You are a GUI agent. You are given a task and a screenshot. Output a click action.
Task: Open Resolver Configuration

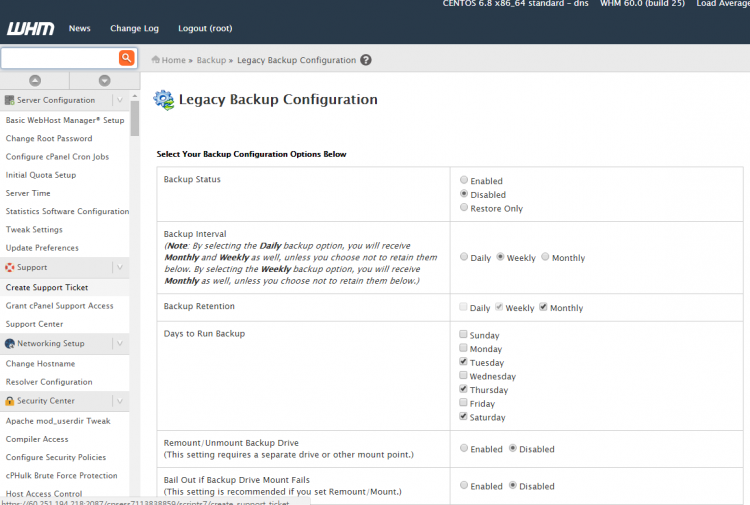[49, 382]
